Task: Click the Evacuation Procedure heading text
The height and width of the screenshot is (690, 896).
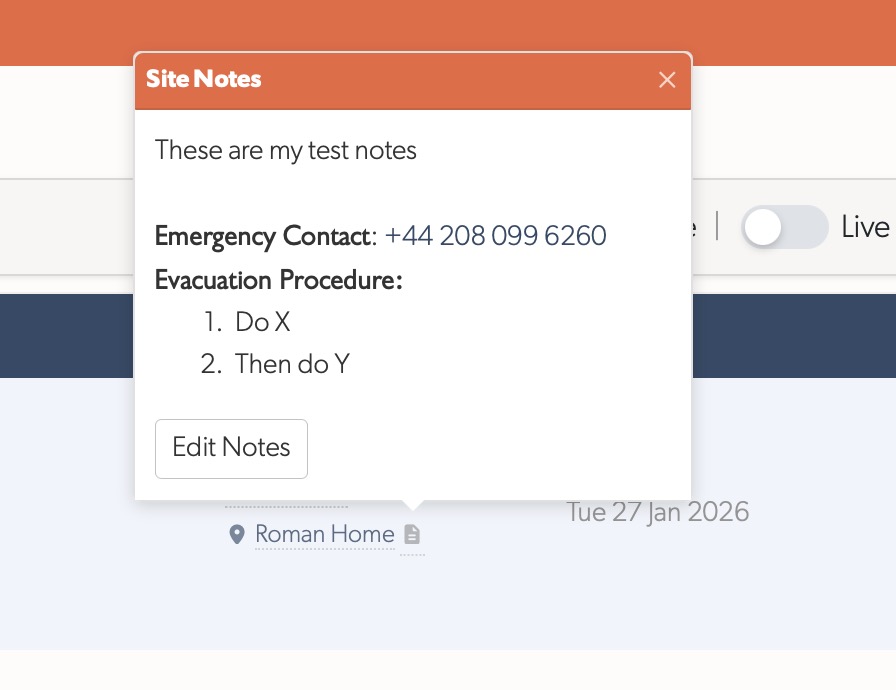Action: tap(276, 280)
